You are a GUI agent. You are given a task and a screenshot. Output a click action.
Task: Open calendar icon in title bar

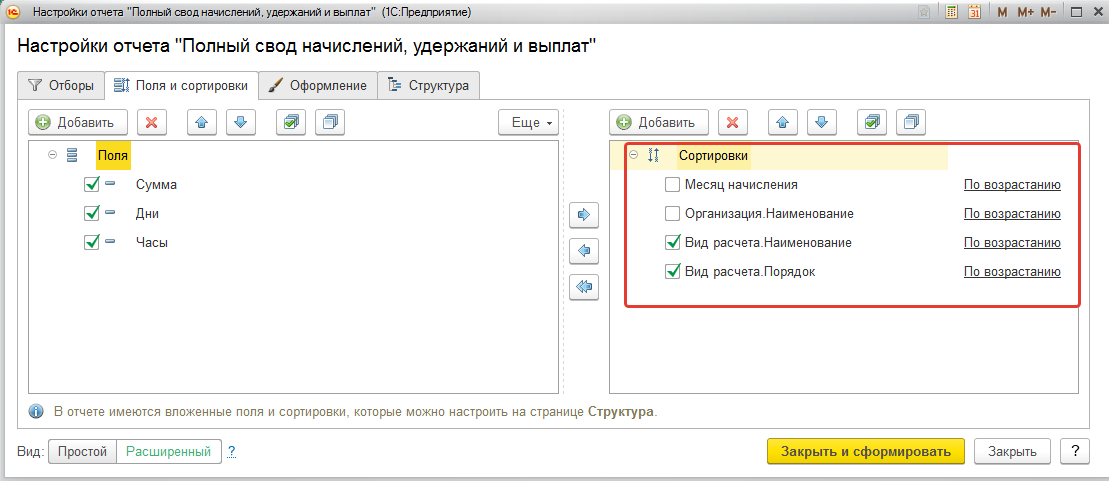click(975, 12)
